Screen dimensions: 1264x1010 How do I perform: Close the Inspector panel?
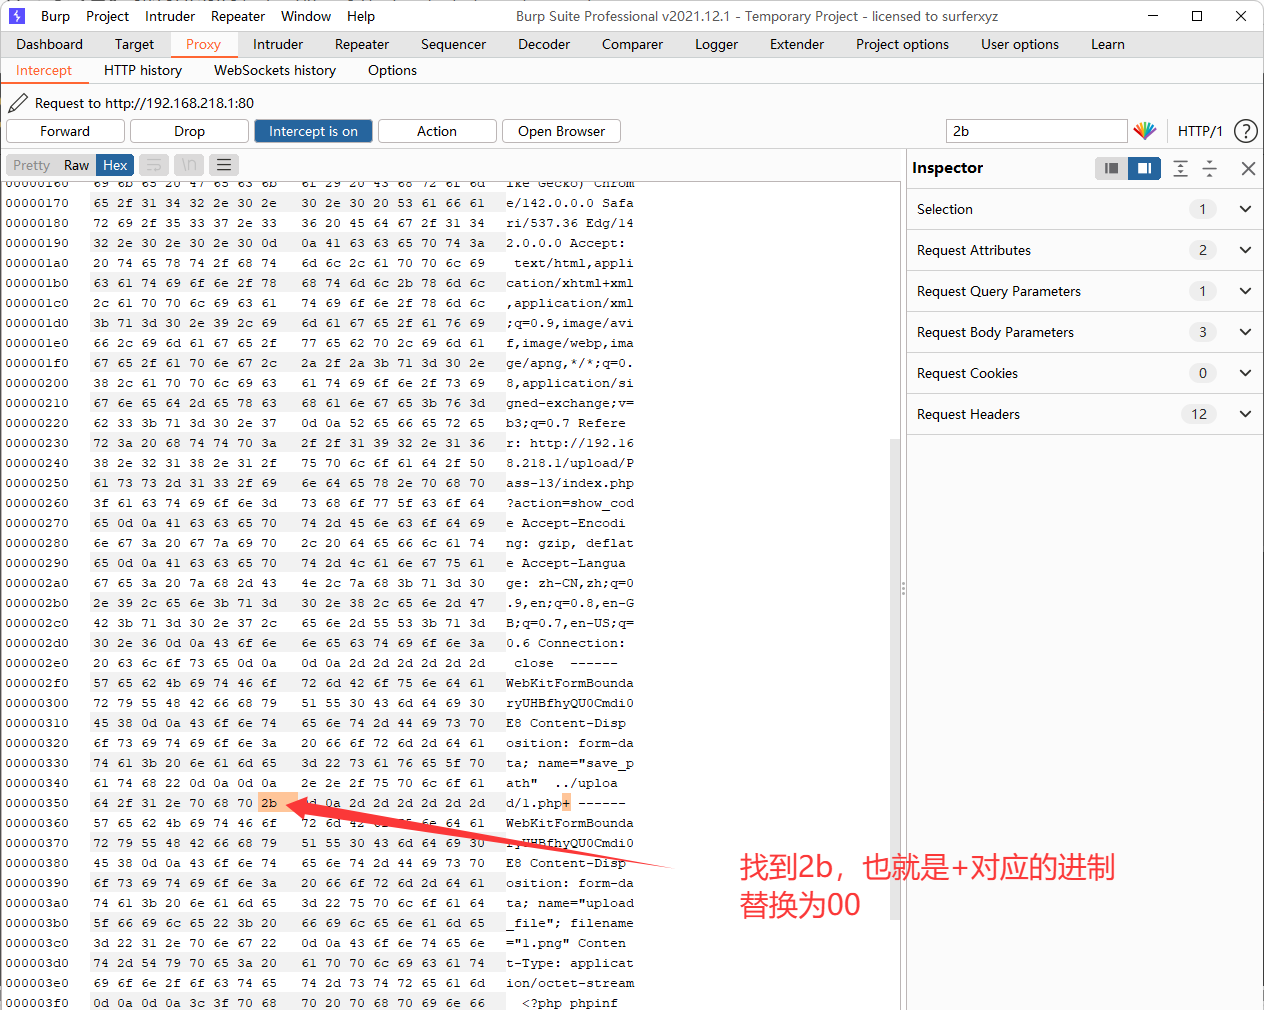[1248, 168]
